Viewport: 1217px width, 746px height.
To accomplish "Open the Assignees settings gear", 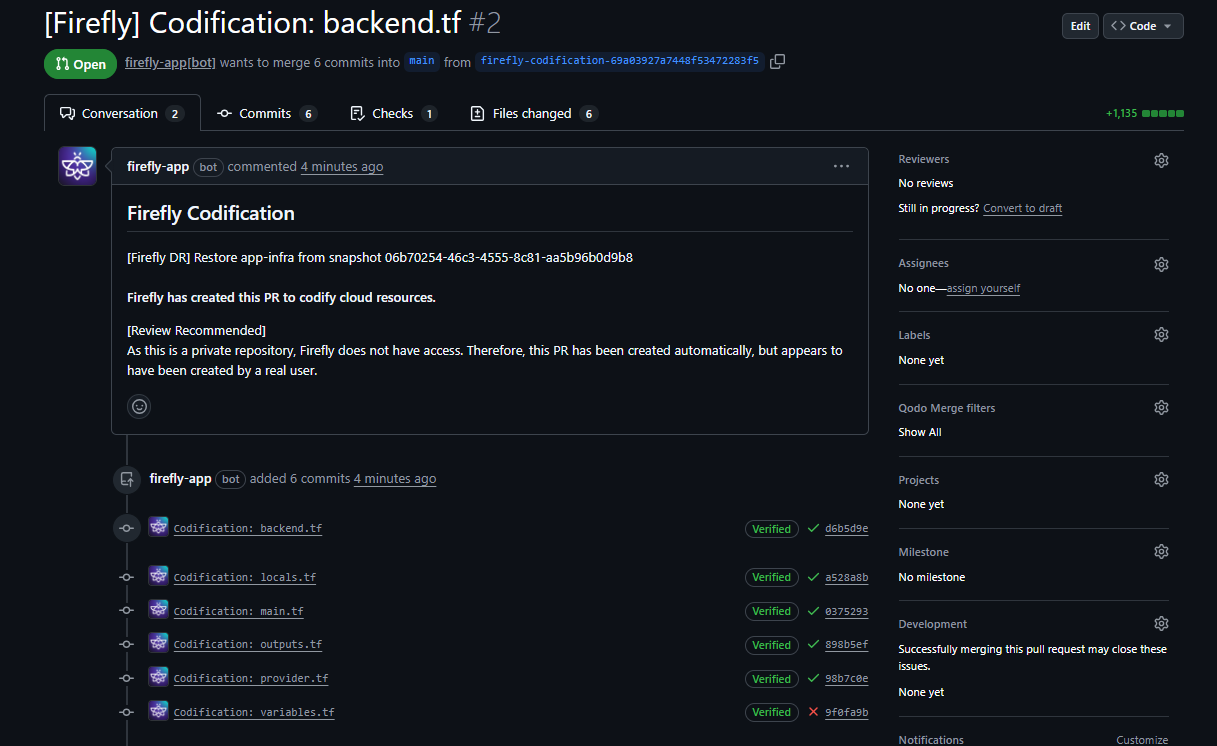I will tap(1161, 264).
